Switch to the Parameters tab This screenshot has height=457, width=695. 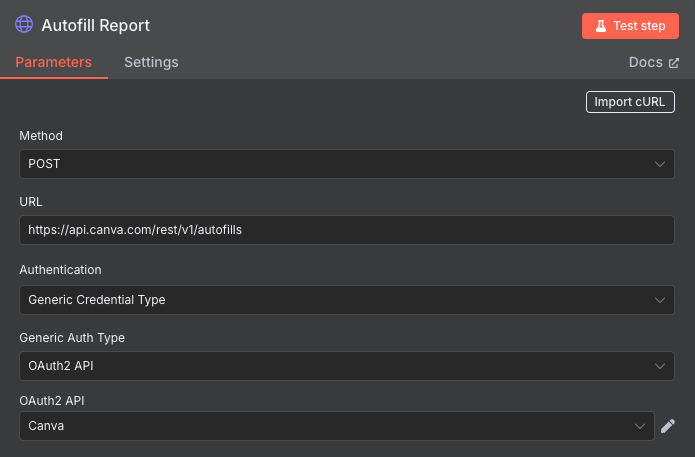tap(54, 62)
